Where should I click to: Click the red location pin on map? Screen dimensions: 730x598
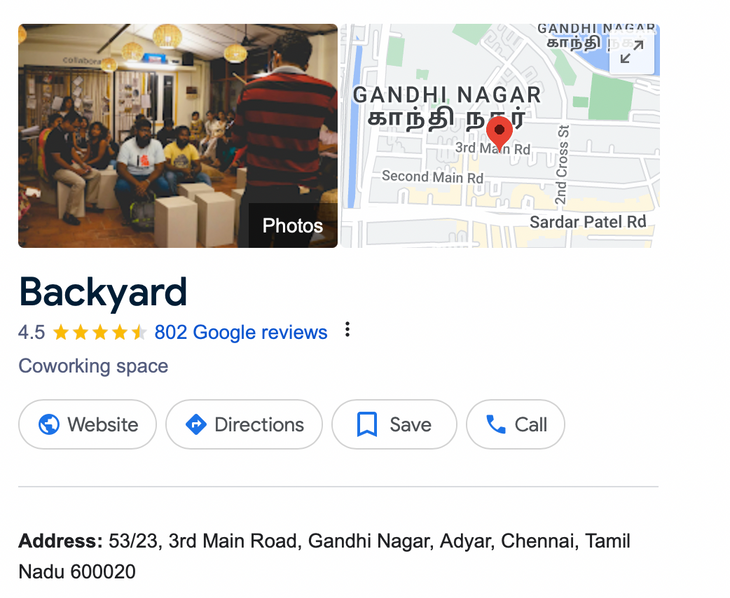(x=499, y=134)
